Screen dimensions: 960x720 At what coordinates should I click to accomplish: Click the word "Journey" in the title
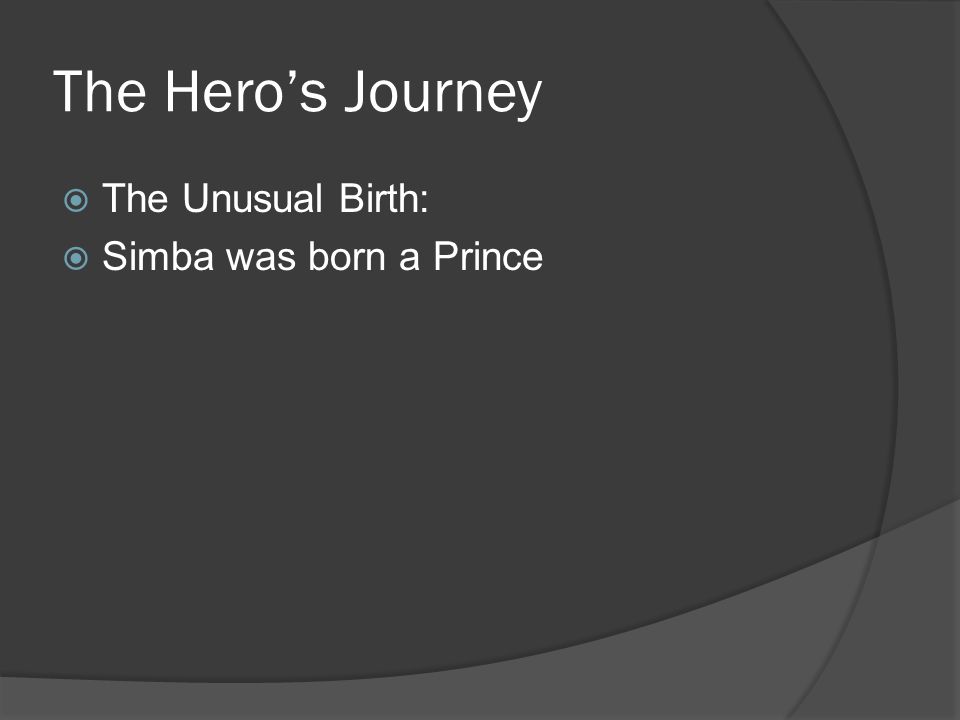click(x=443, y=93)
